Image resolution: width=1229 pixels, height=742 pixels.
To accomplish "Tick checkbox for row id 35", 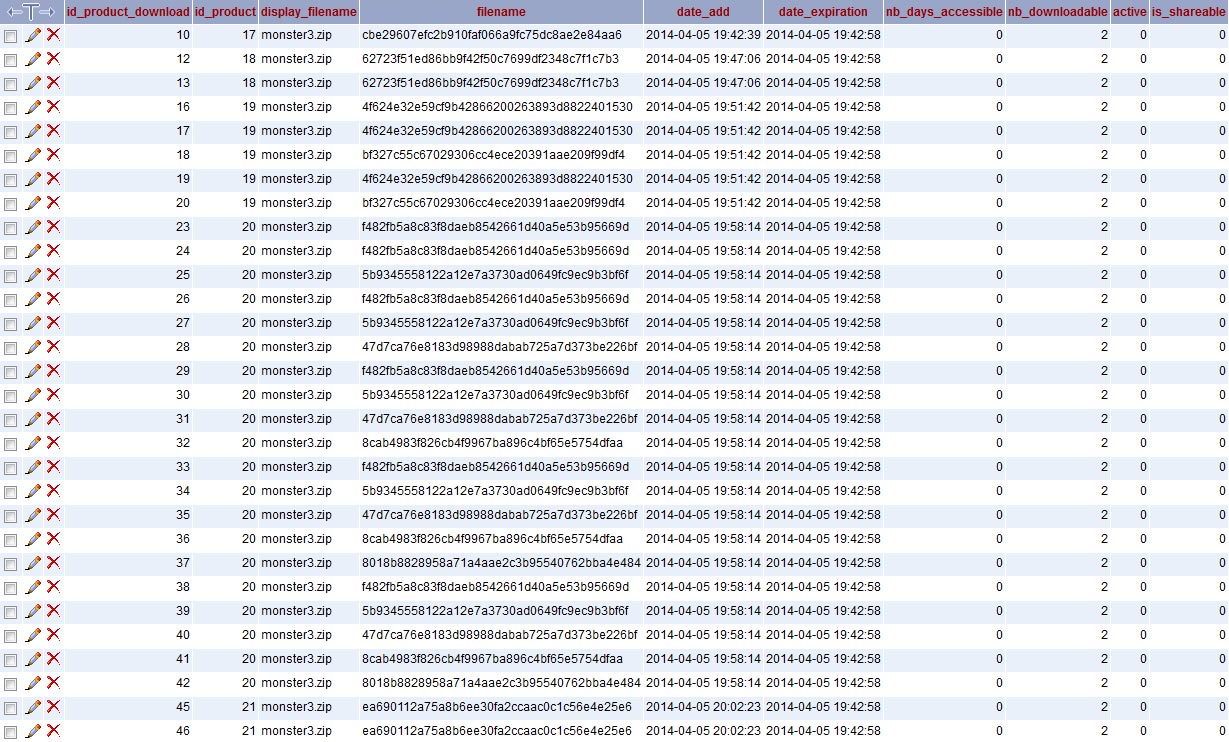I will tap(10, 516).
